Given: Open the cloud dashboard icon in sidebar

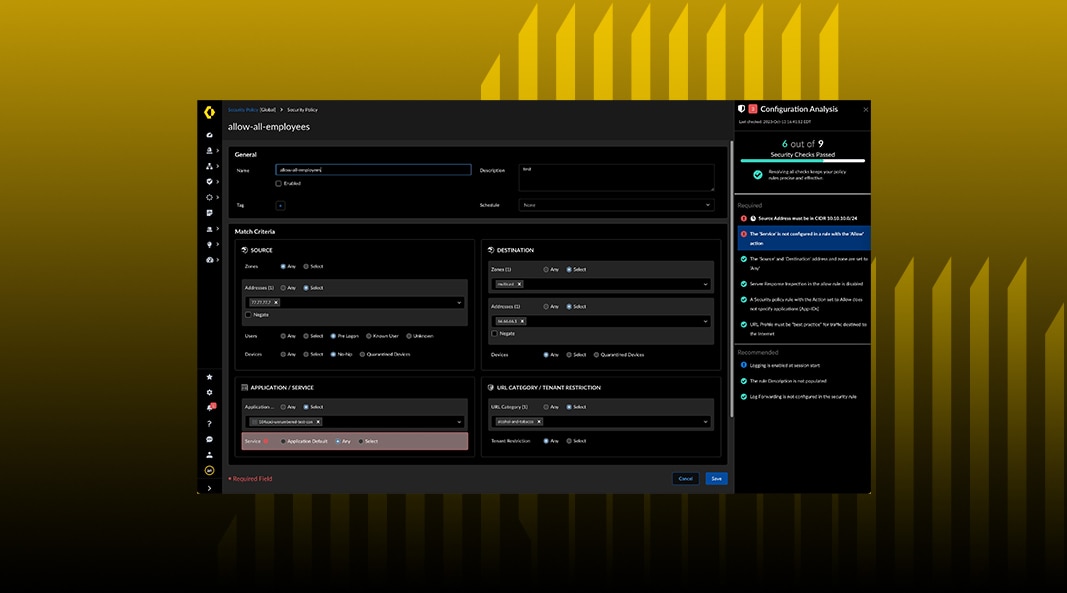Looking at the screenshot, I should [x=209, y=134].
